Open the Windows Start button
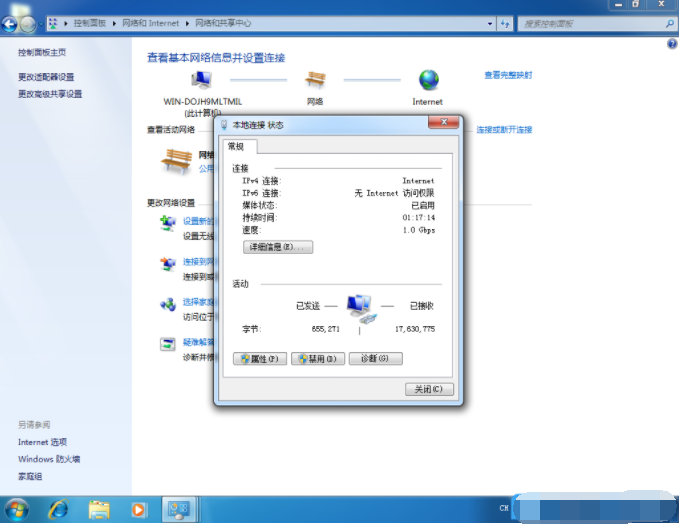Screen dimensions: 680x524 click(x=16, y=509)
